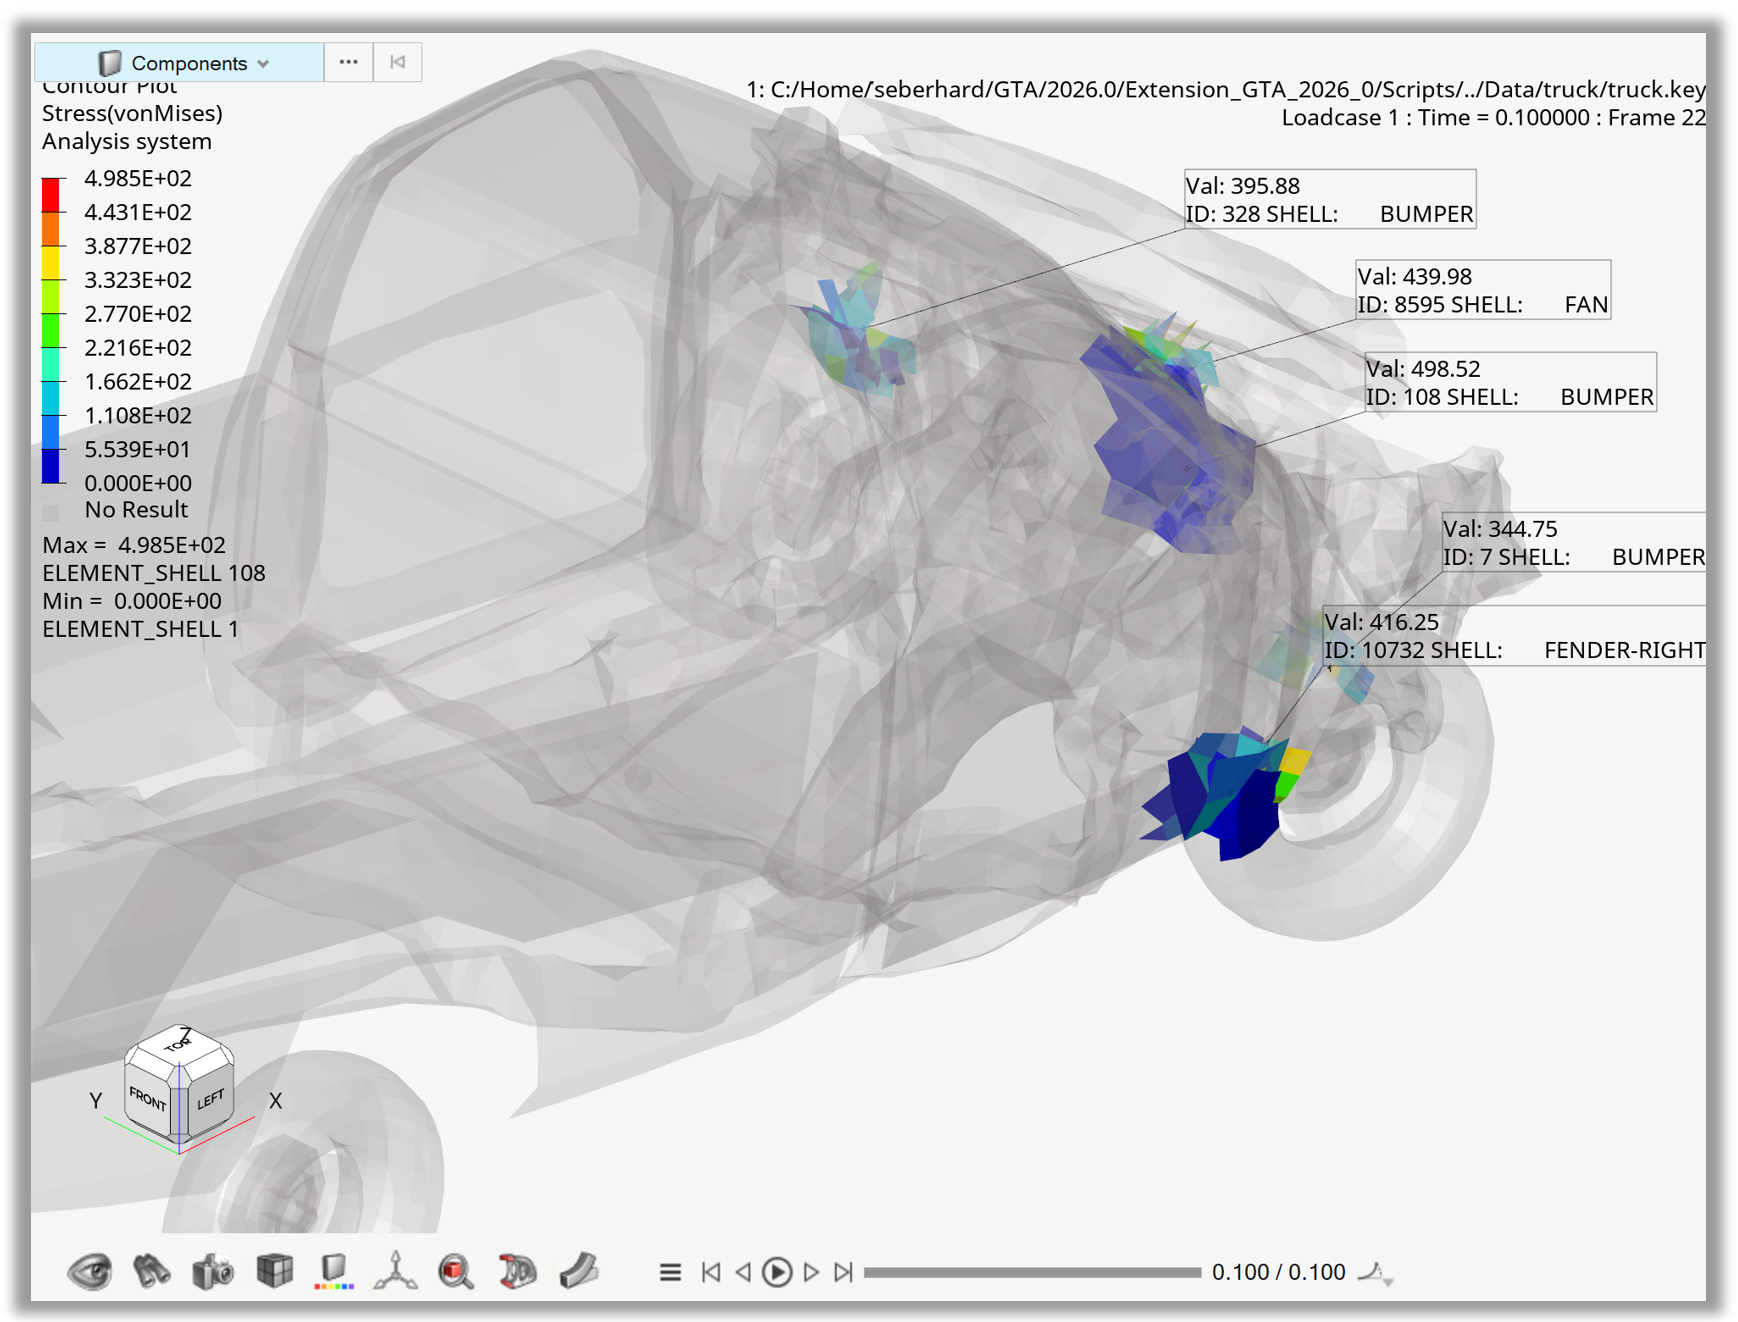The height and width of the screenshot is (1322, 1738).
Task: Select the eye view-control icon
Action: click(x=92, y=1271)
